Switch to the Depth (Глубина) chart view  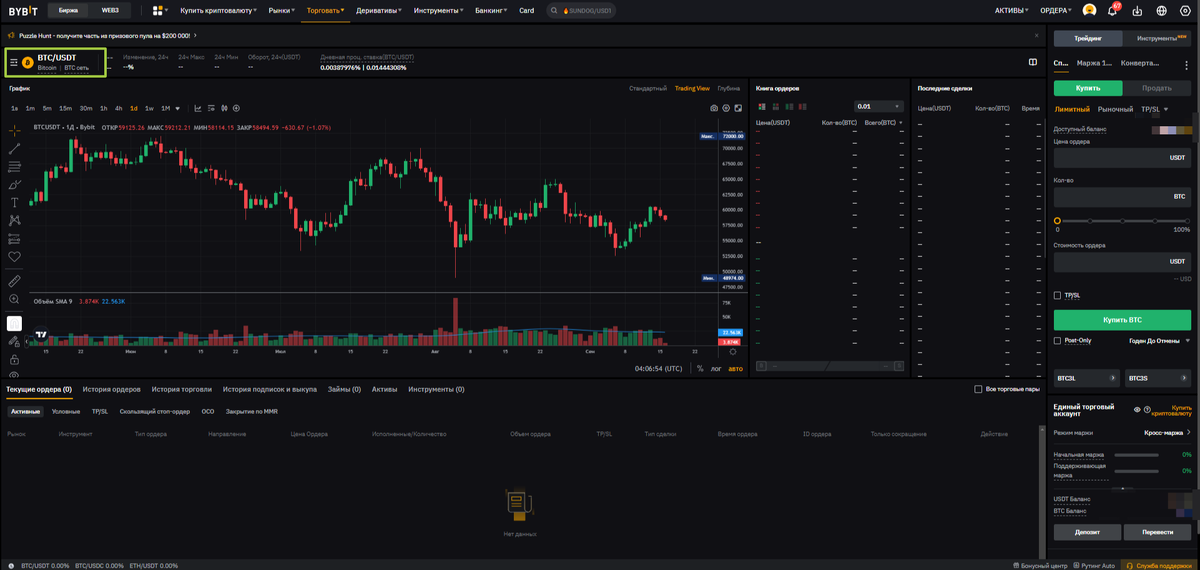click(x=728, y=88)
